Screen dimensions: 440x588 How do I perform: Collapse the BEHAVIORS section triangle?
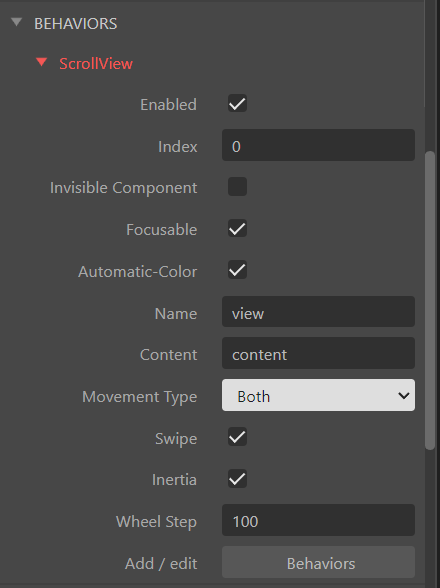tap(17, 22)
